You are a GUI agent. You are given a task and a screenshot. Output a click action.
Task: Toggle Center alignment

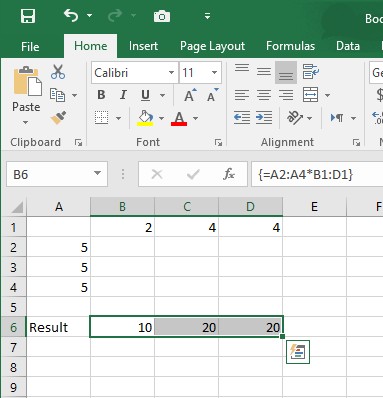[x=264, y=95]
